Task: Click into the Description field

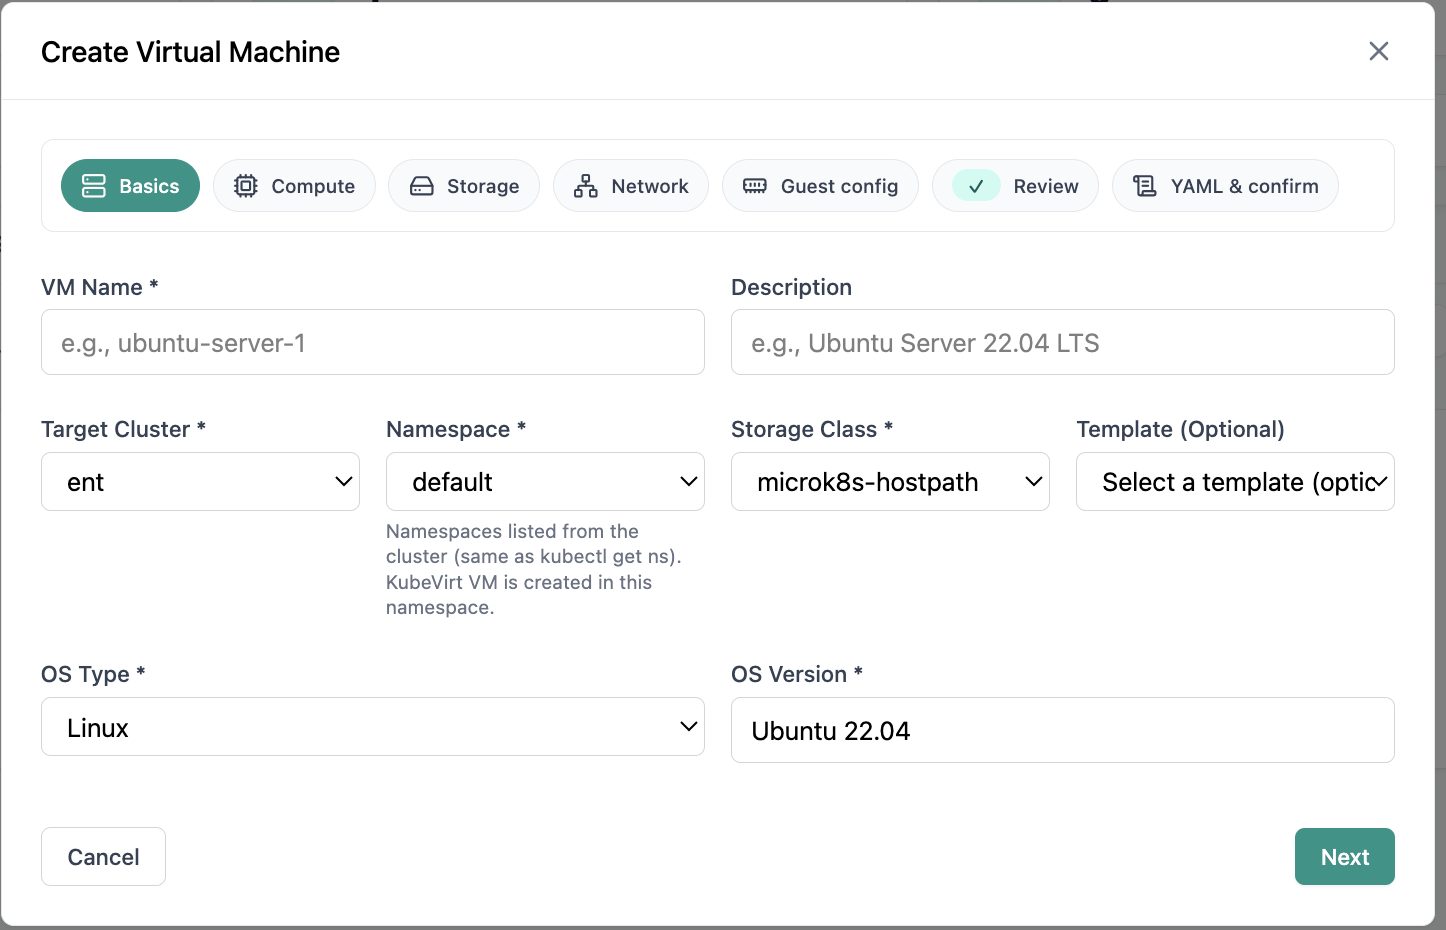Action: click(x=1063, y=342)
